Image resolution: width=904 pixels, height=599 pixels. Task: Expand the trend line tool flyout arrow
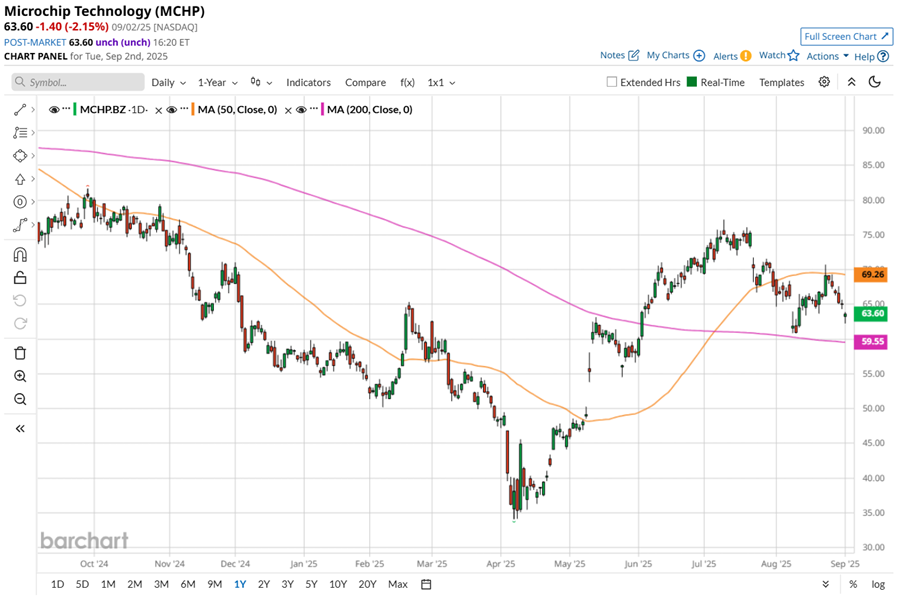coord(33,110)
